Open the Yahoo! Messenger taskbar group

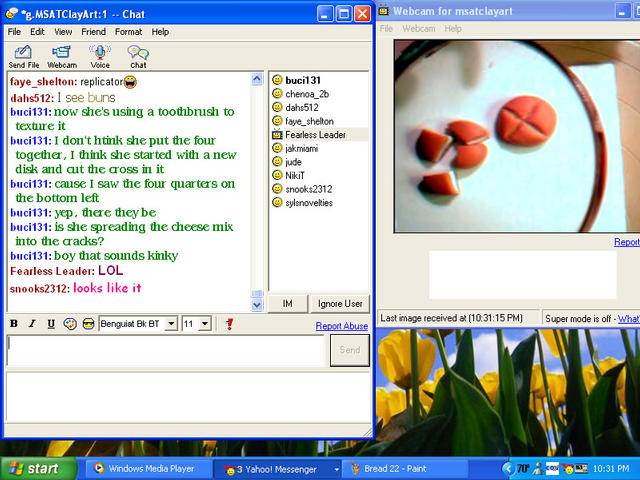277,469
